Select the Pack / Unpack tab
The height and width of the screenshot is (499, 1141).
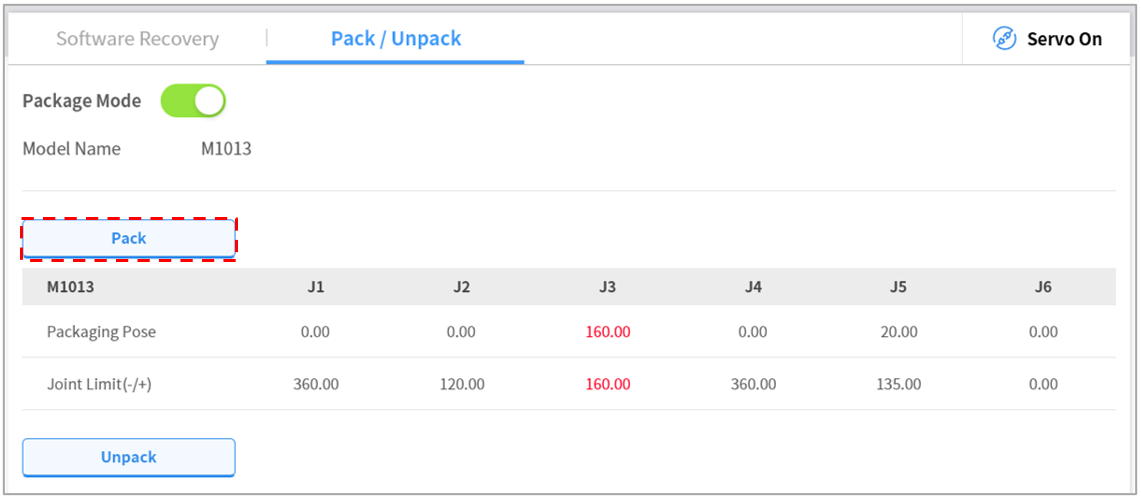click(396, 39)
